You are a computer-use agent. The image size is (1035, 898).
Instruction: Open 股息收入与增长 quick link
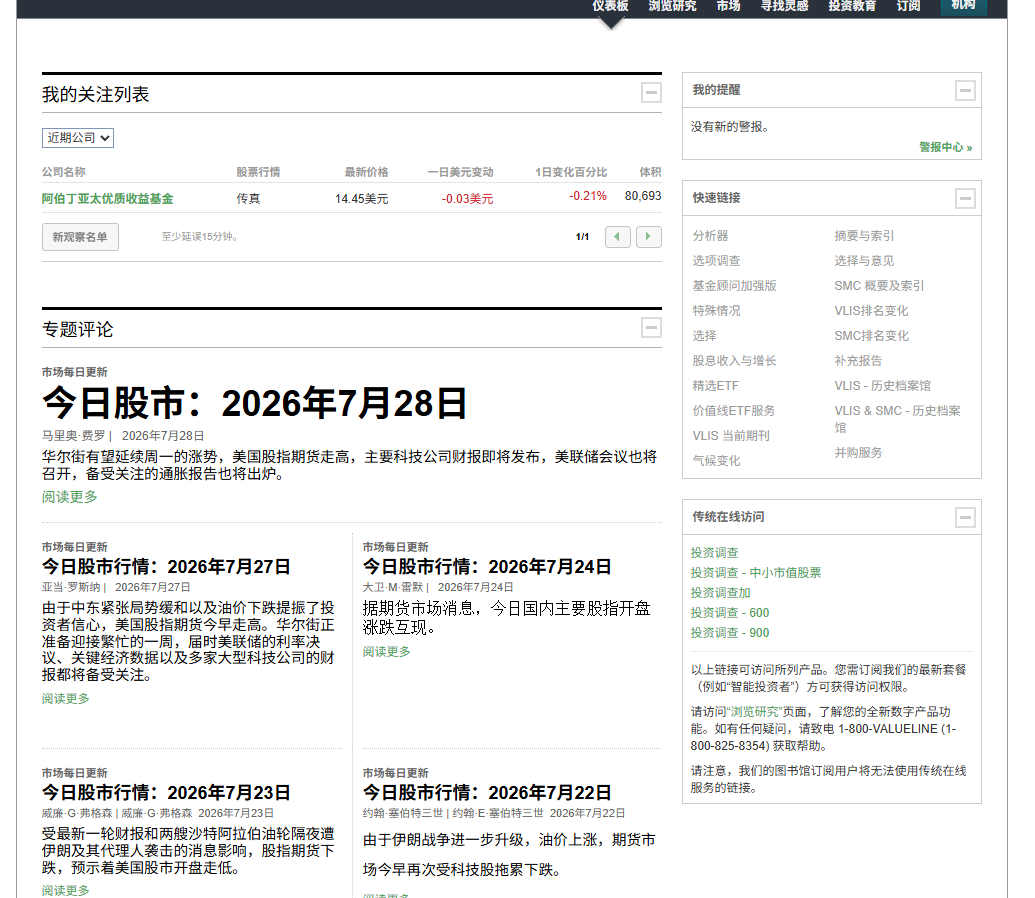pos(734,361)
